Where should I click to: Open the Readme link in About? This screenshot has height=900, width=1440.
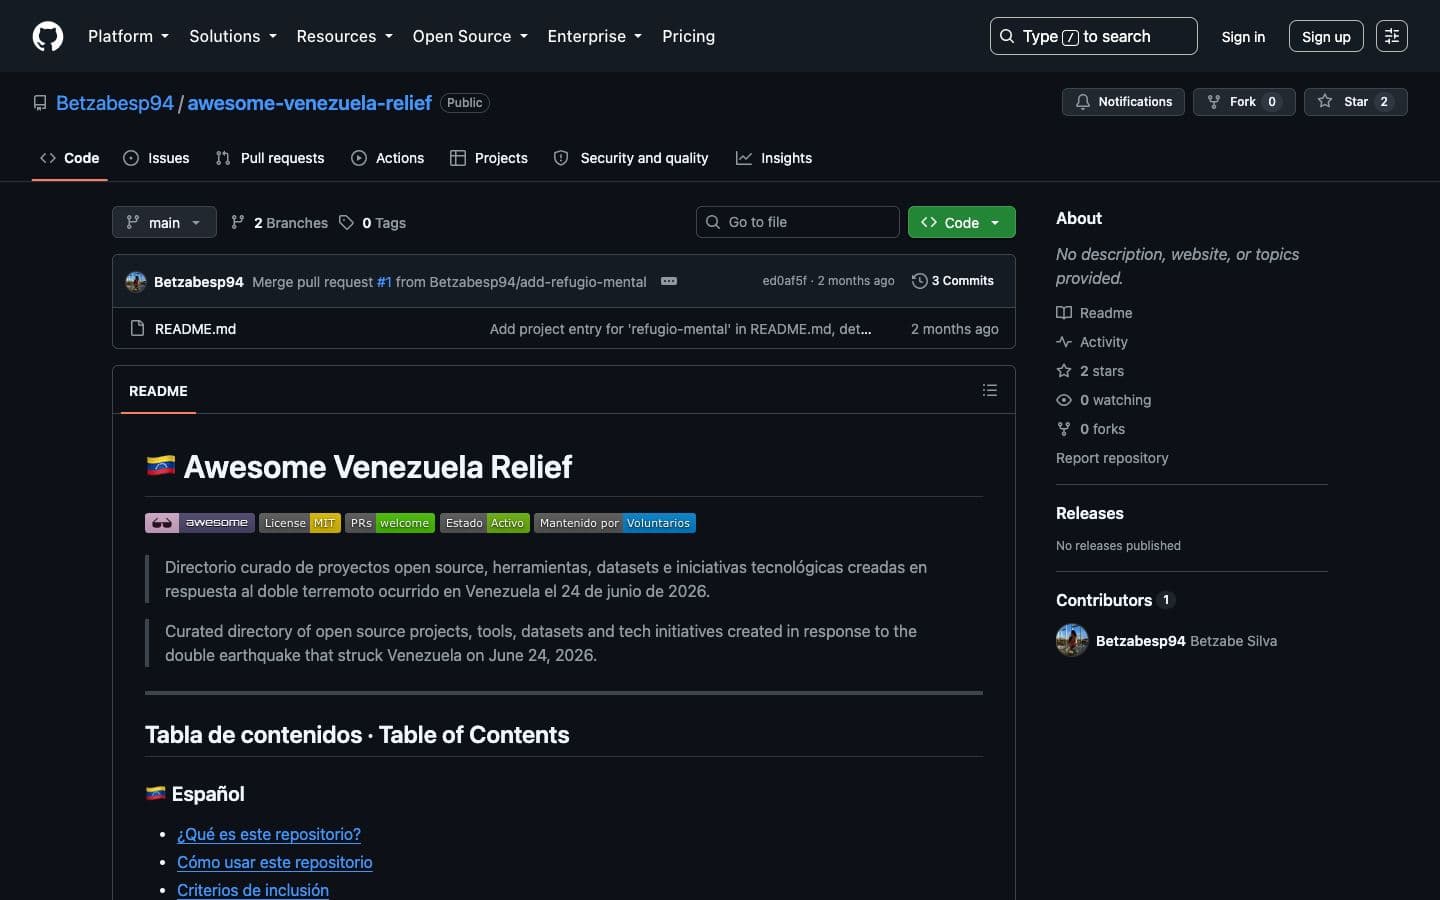point(1094,313)
